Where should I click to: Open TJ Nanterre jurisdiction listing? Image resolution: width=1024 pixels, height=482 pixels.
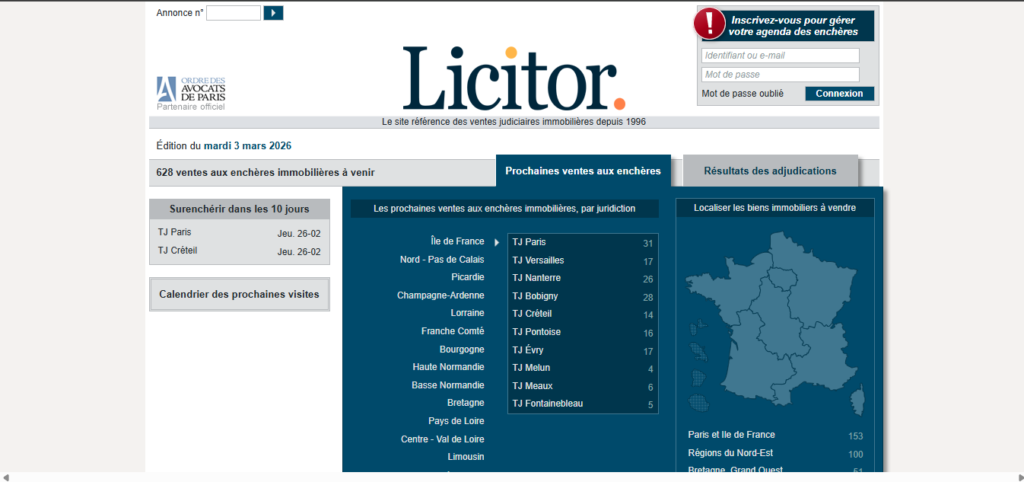[x=583, y=278]
